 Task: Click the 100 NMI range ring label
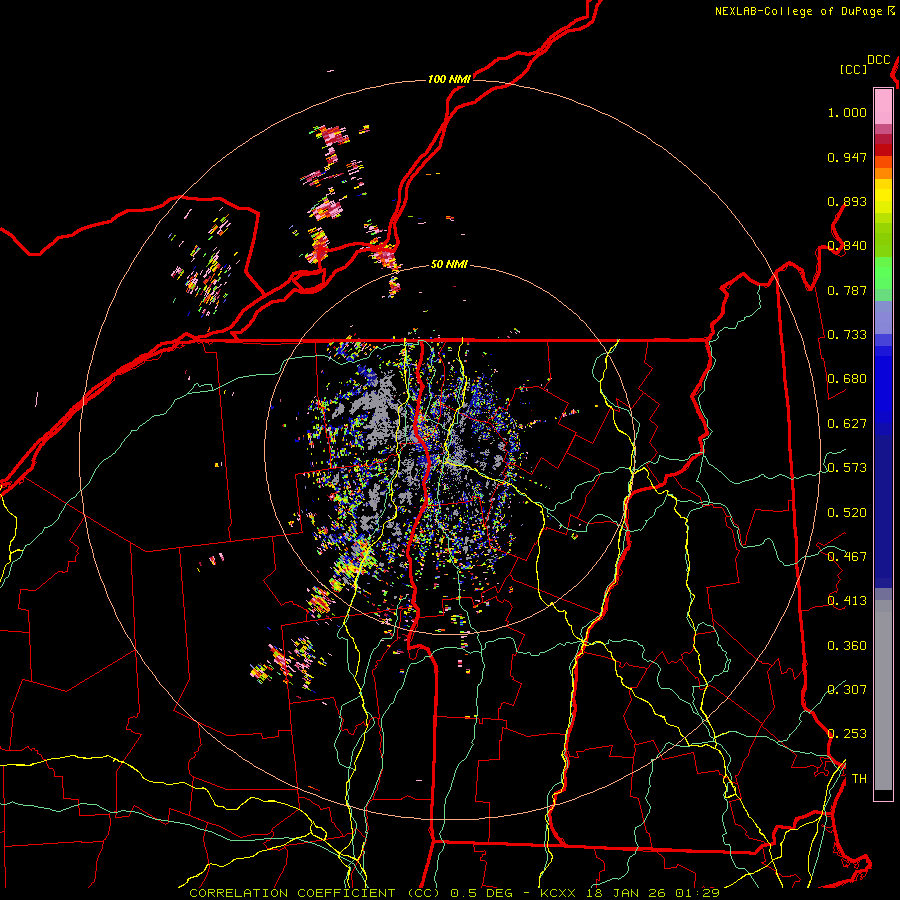449,79
